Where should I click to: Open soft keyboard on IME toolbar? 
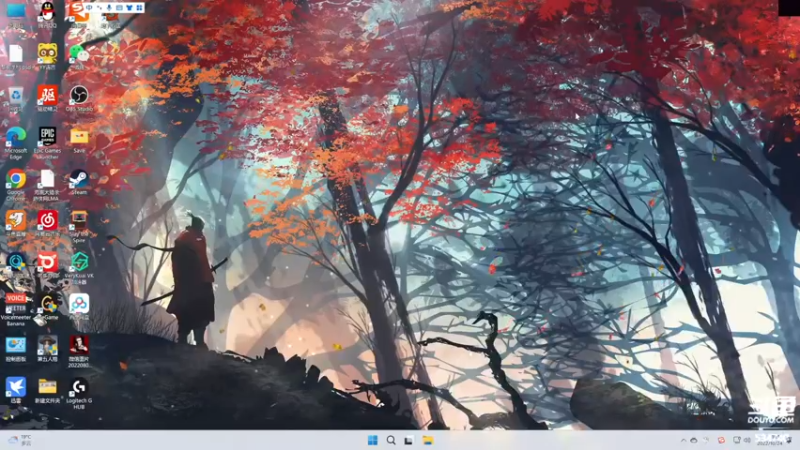click(x=119, y=8)
